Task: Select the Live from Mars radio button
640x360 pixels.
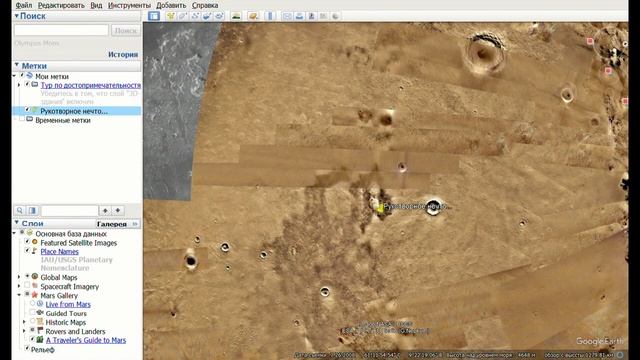Action: 33,304
